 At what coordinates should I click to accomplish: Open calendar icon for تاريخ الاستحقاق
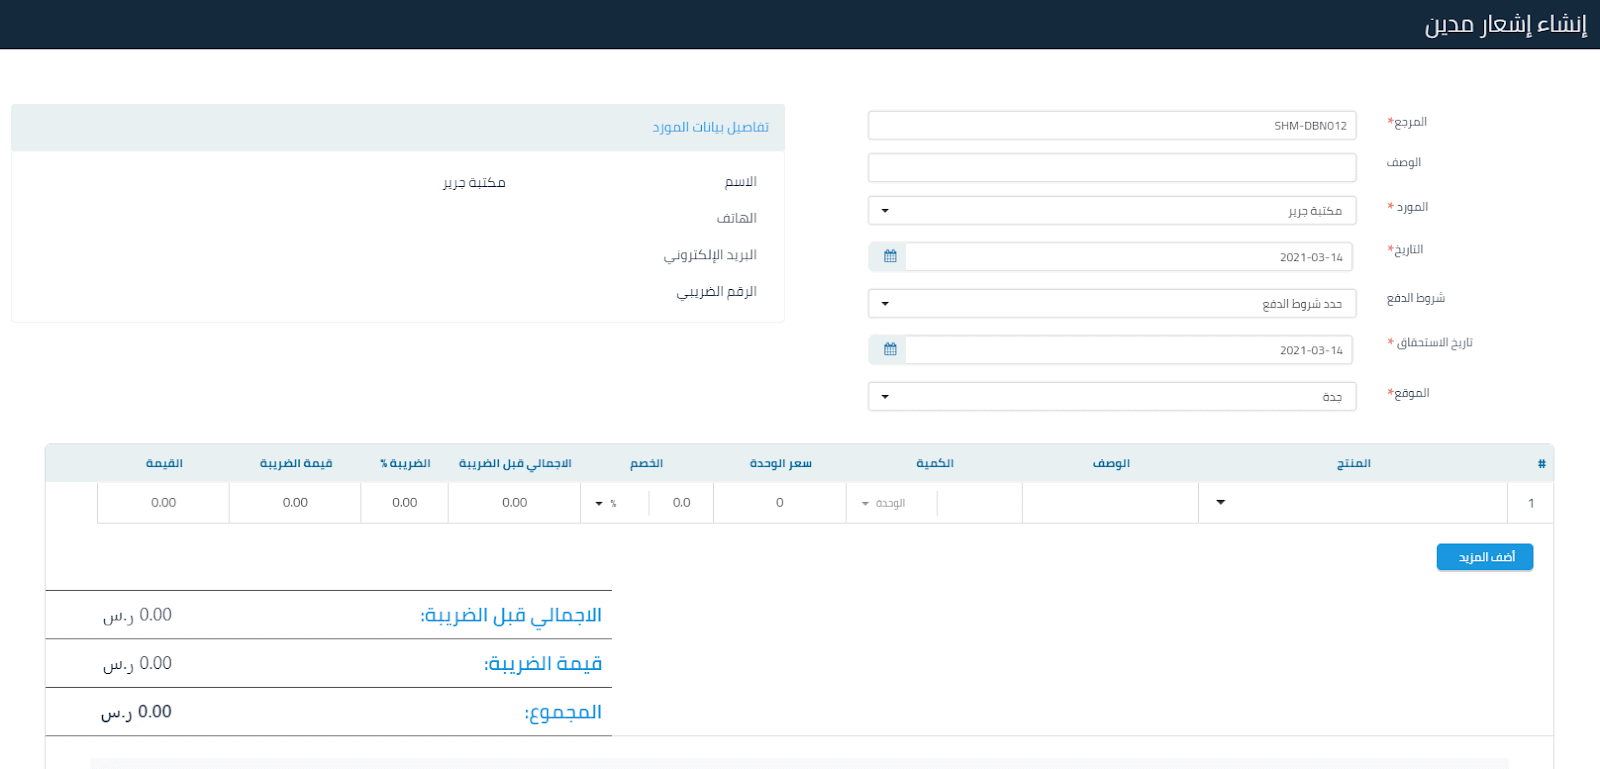[889, 350]
